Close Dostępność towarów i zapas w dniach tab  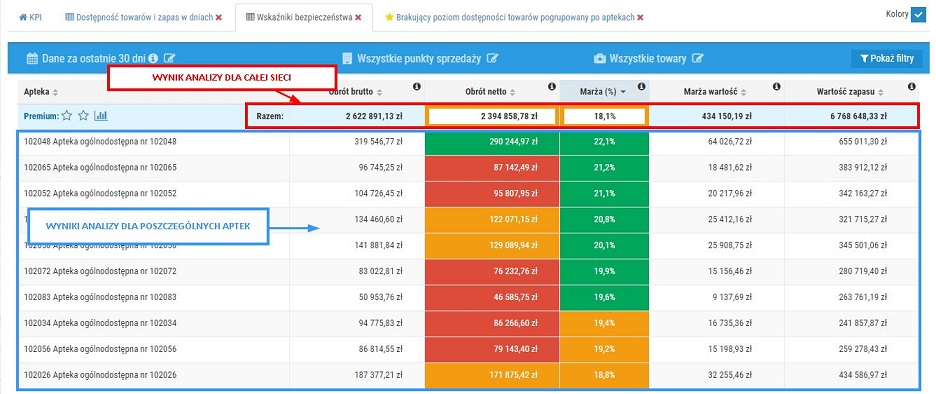219,18
